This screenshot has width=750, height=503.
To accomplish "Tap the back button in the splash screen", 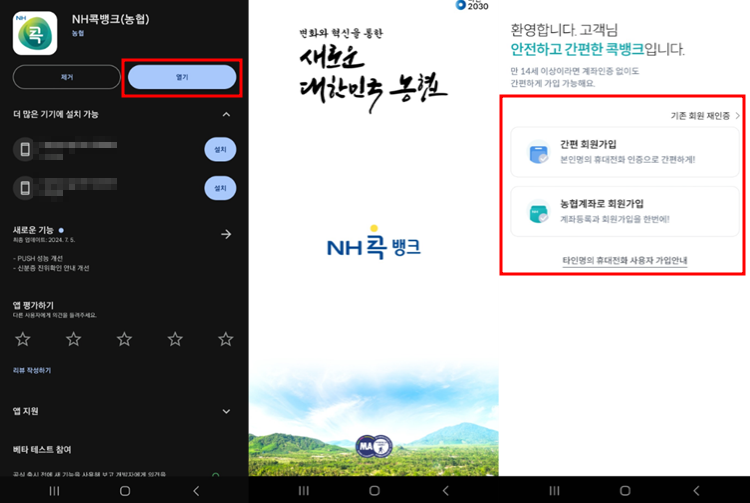I will pos(446,491).
